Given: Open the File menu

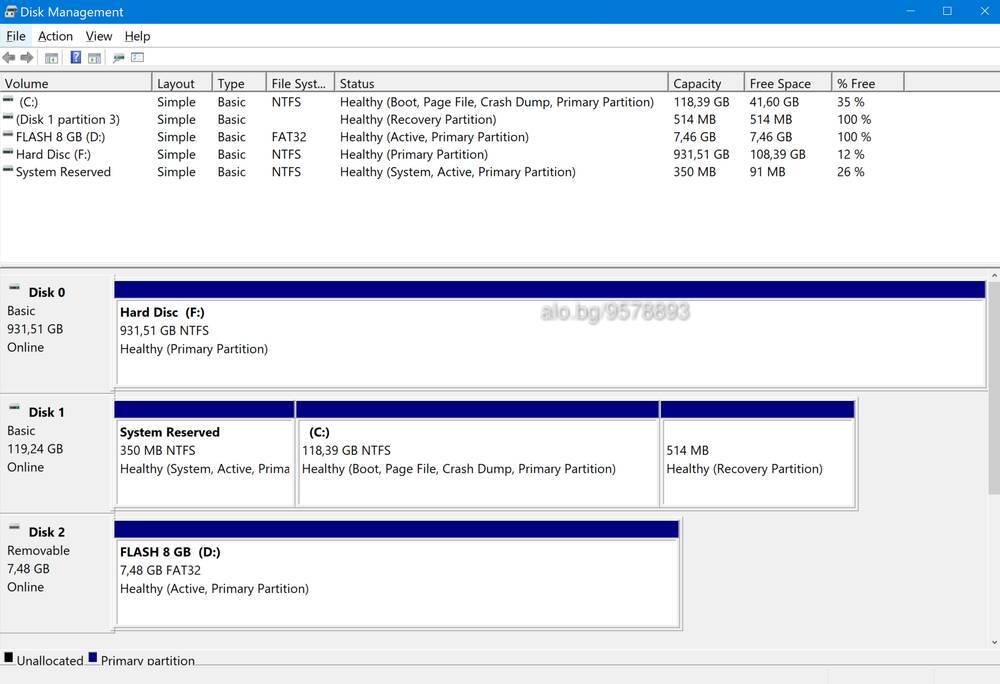Looking at the screenshot, I should click(16, 36).
